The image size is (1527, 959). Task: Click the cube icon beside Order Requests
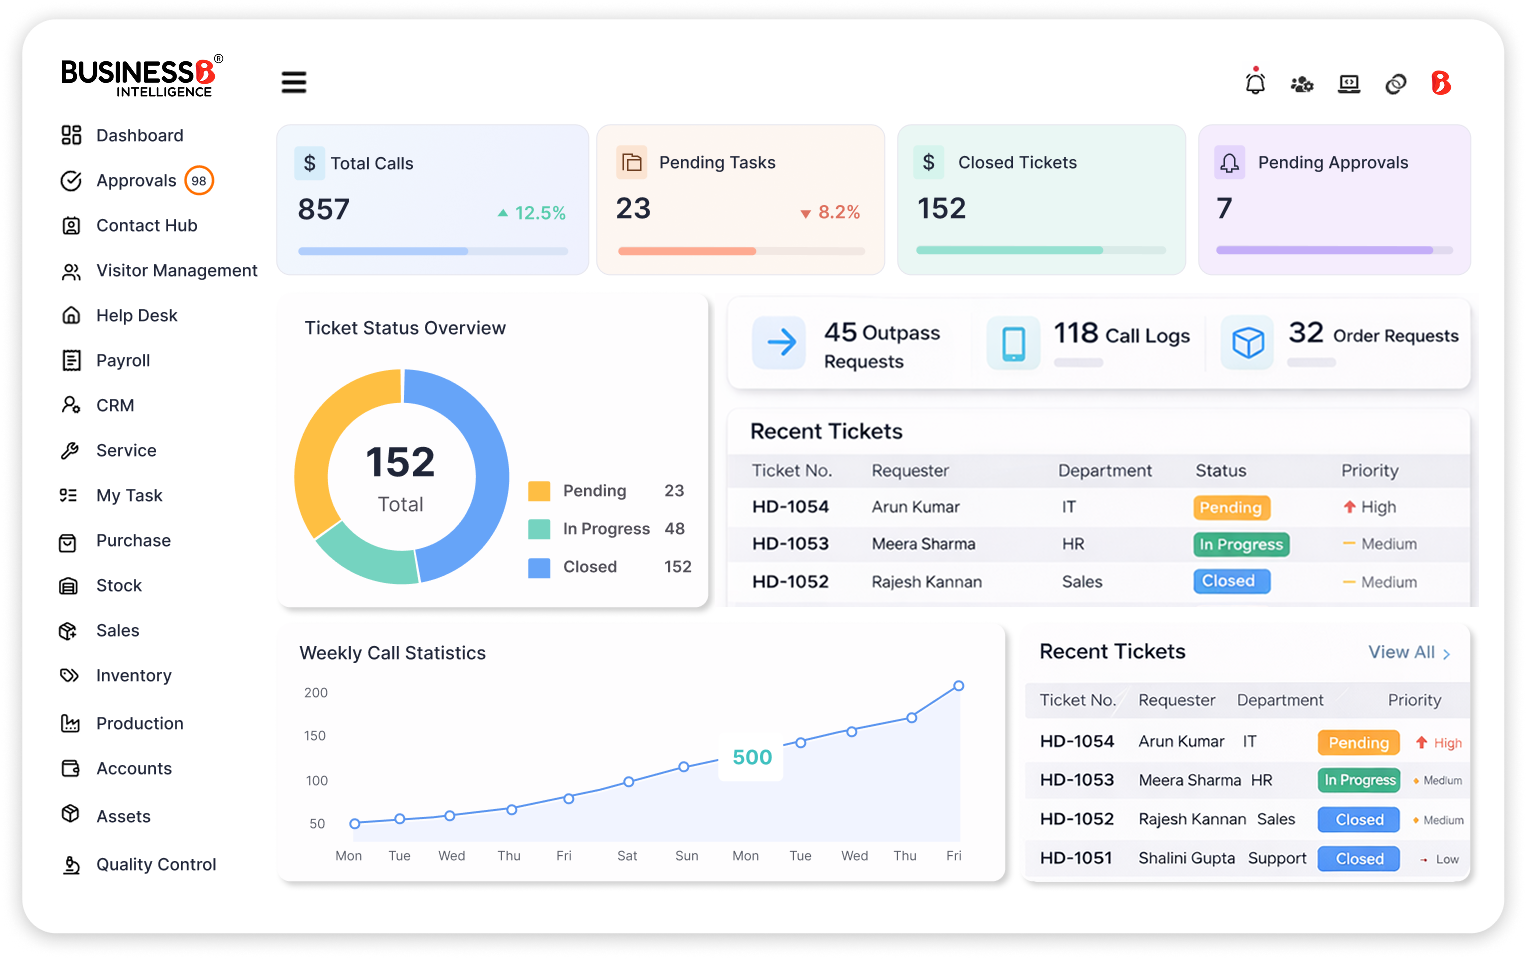[1246, 343]
